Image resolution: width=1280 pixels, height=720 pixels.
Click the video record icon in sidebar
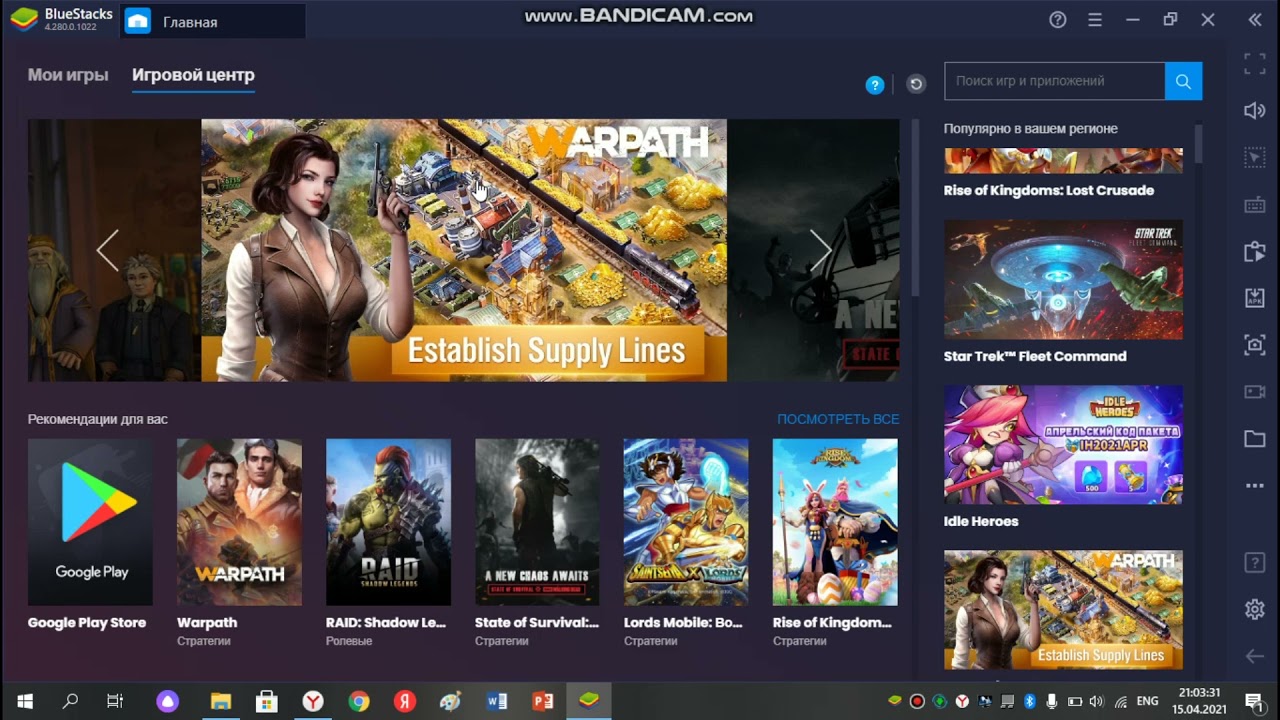click(1255, 391)
